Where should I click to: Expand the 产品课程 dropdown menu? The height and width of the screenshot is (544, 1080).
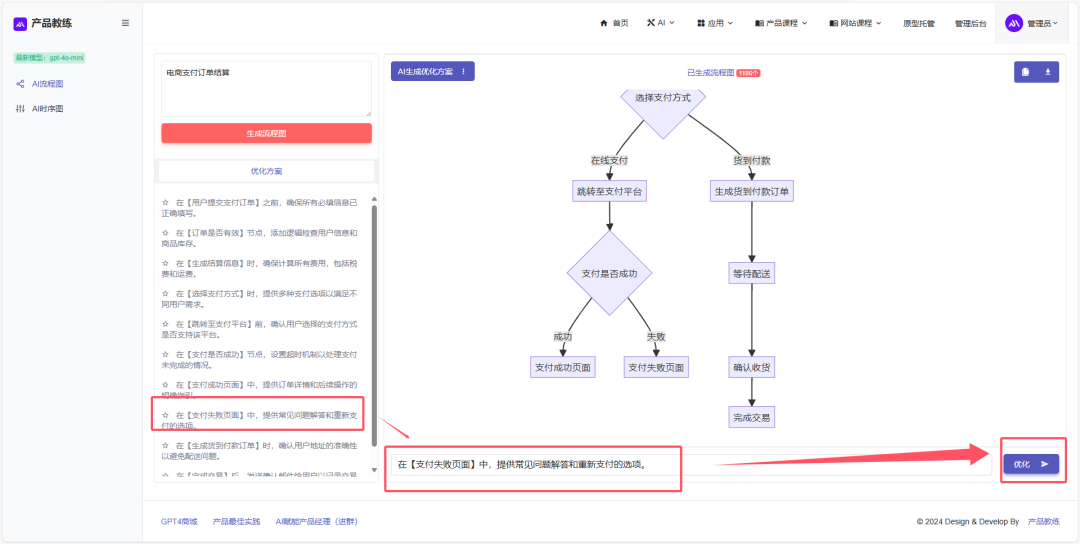click(781, 23)
